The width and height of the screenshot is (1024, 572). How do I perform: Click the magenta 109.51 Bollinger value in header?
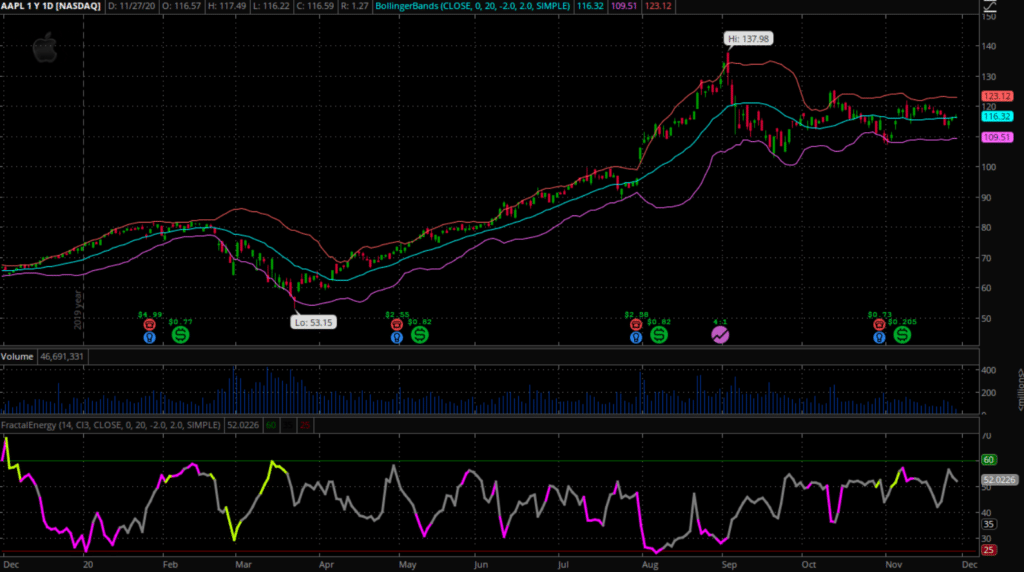point(624,6)
